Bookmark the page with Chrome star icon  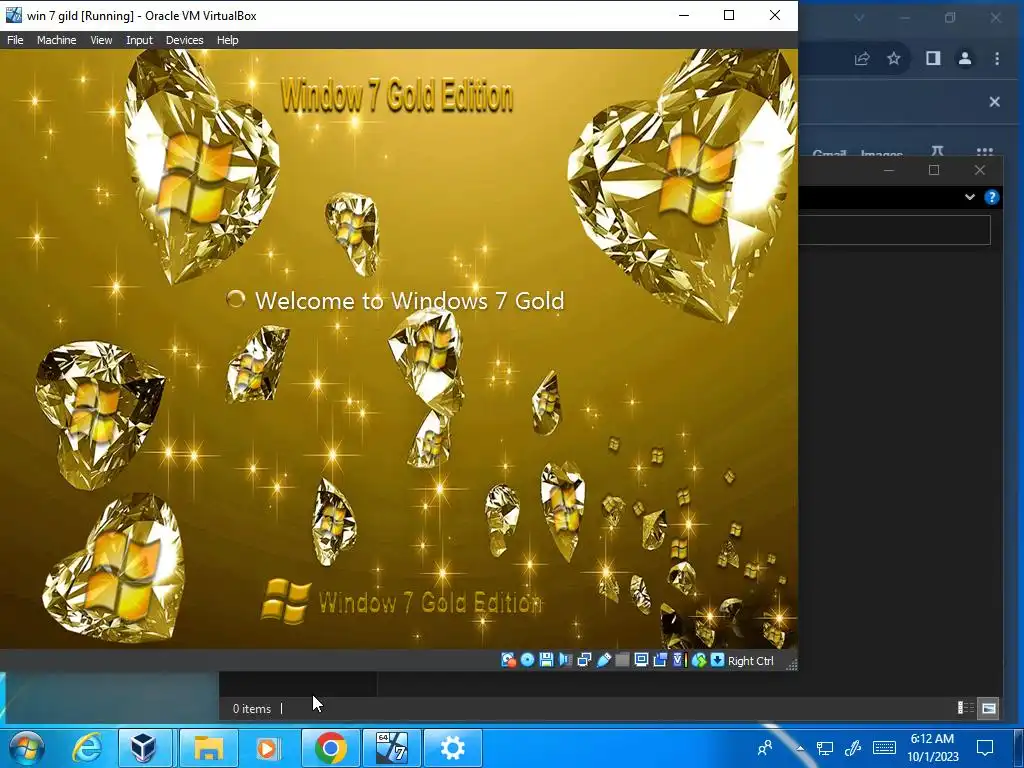pos(893,59)
